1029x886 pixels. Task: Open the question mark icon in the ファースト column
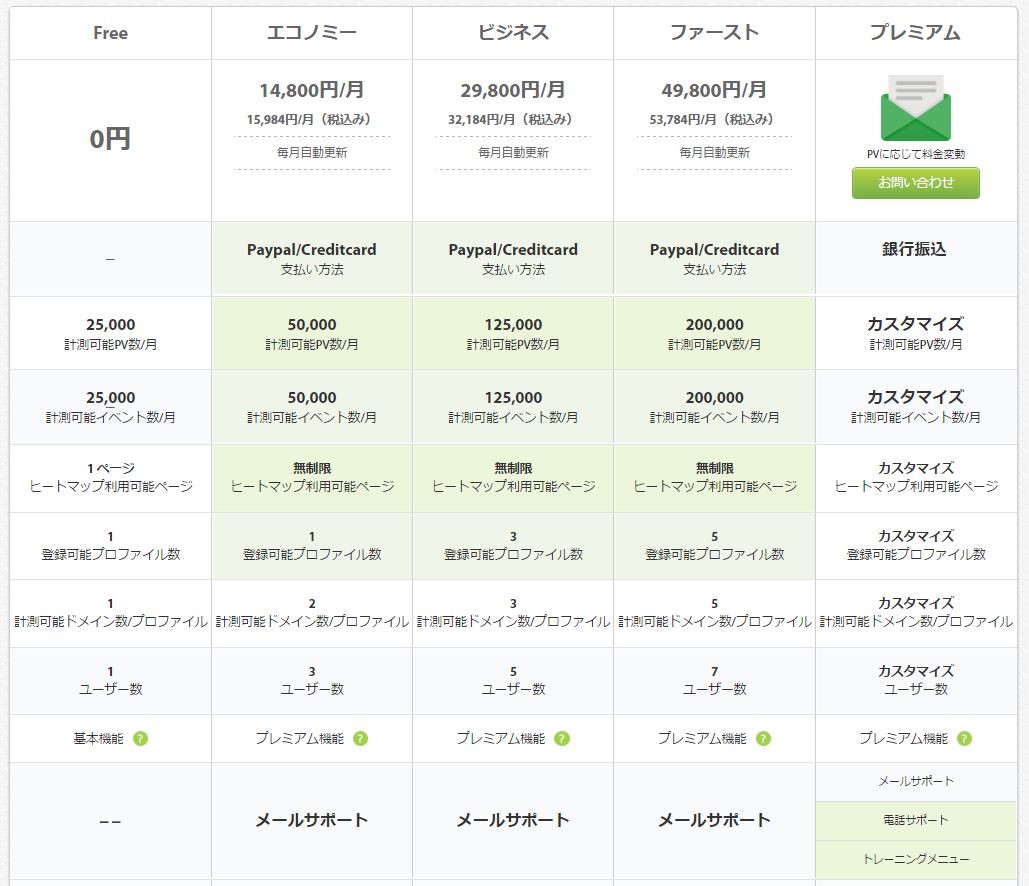763,739
